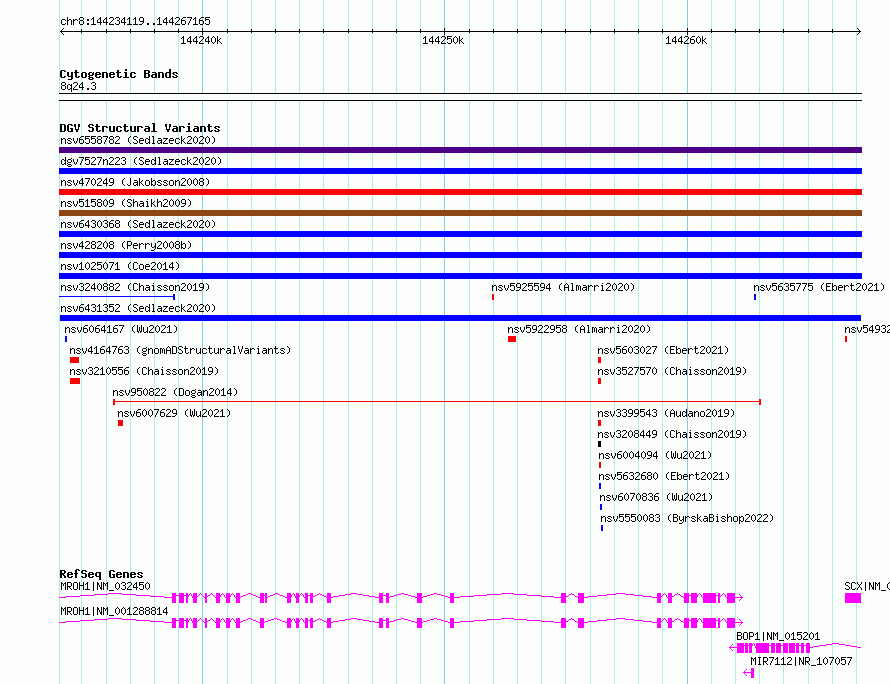The width and height of the screenshot is (890, 684).
Task: Select the red nsv5925594 variant marker
Action: (x=493, y=297)
